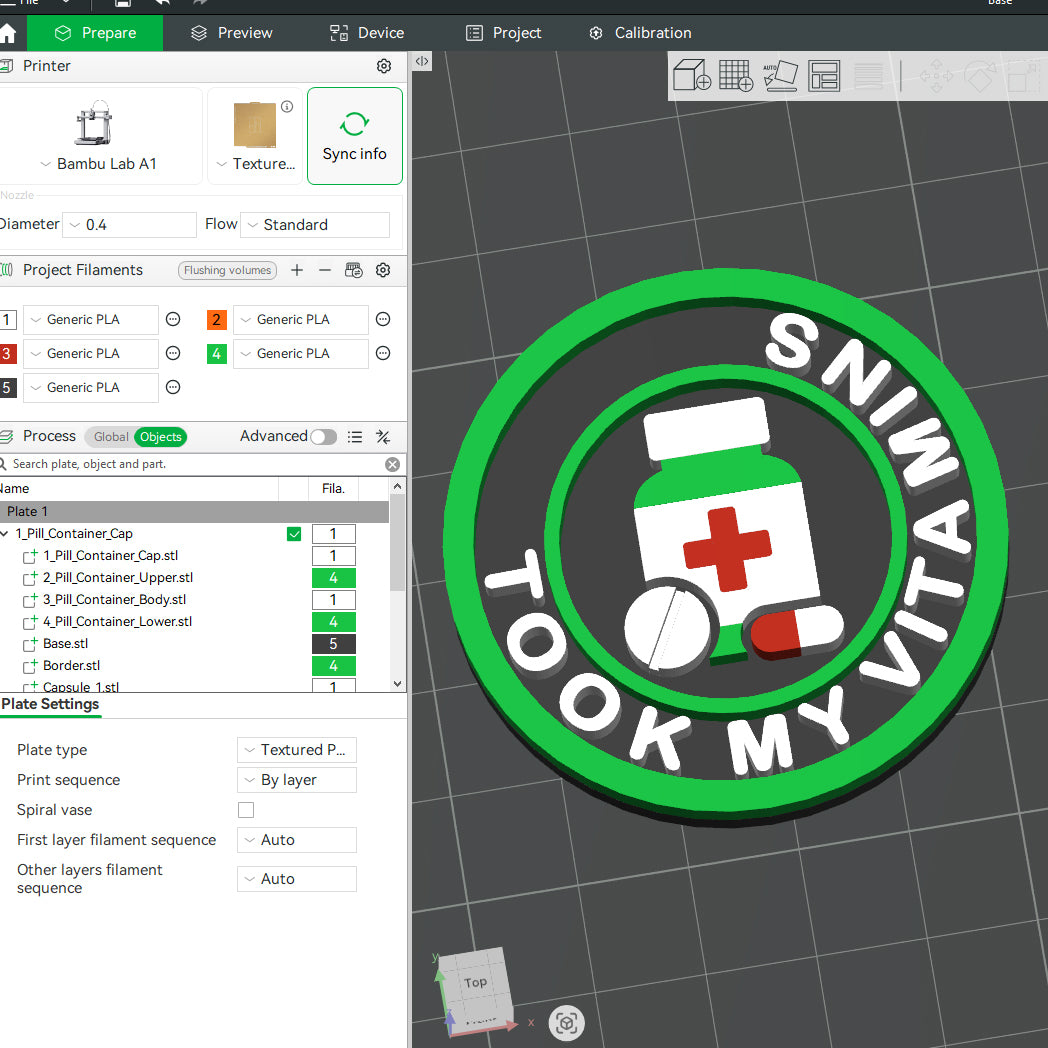Click the Sync info button

[354, 136]
